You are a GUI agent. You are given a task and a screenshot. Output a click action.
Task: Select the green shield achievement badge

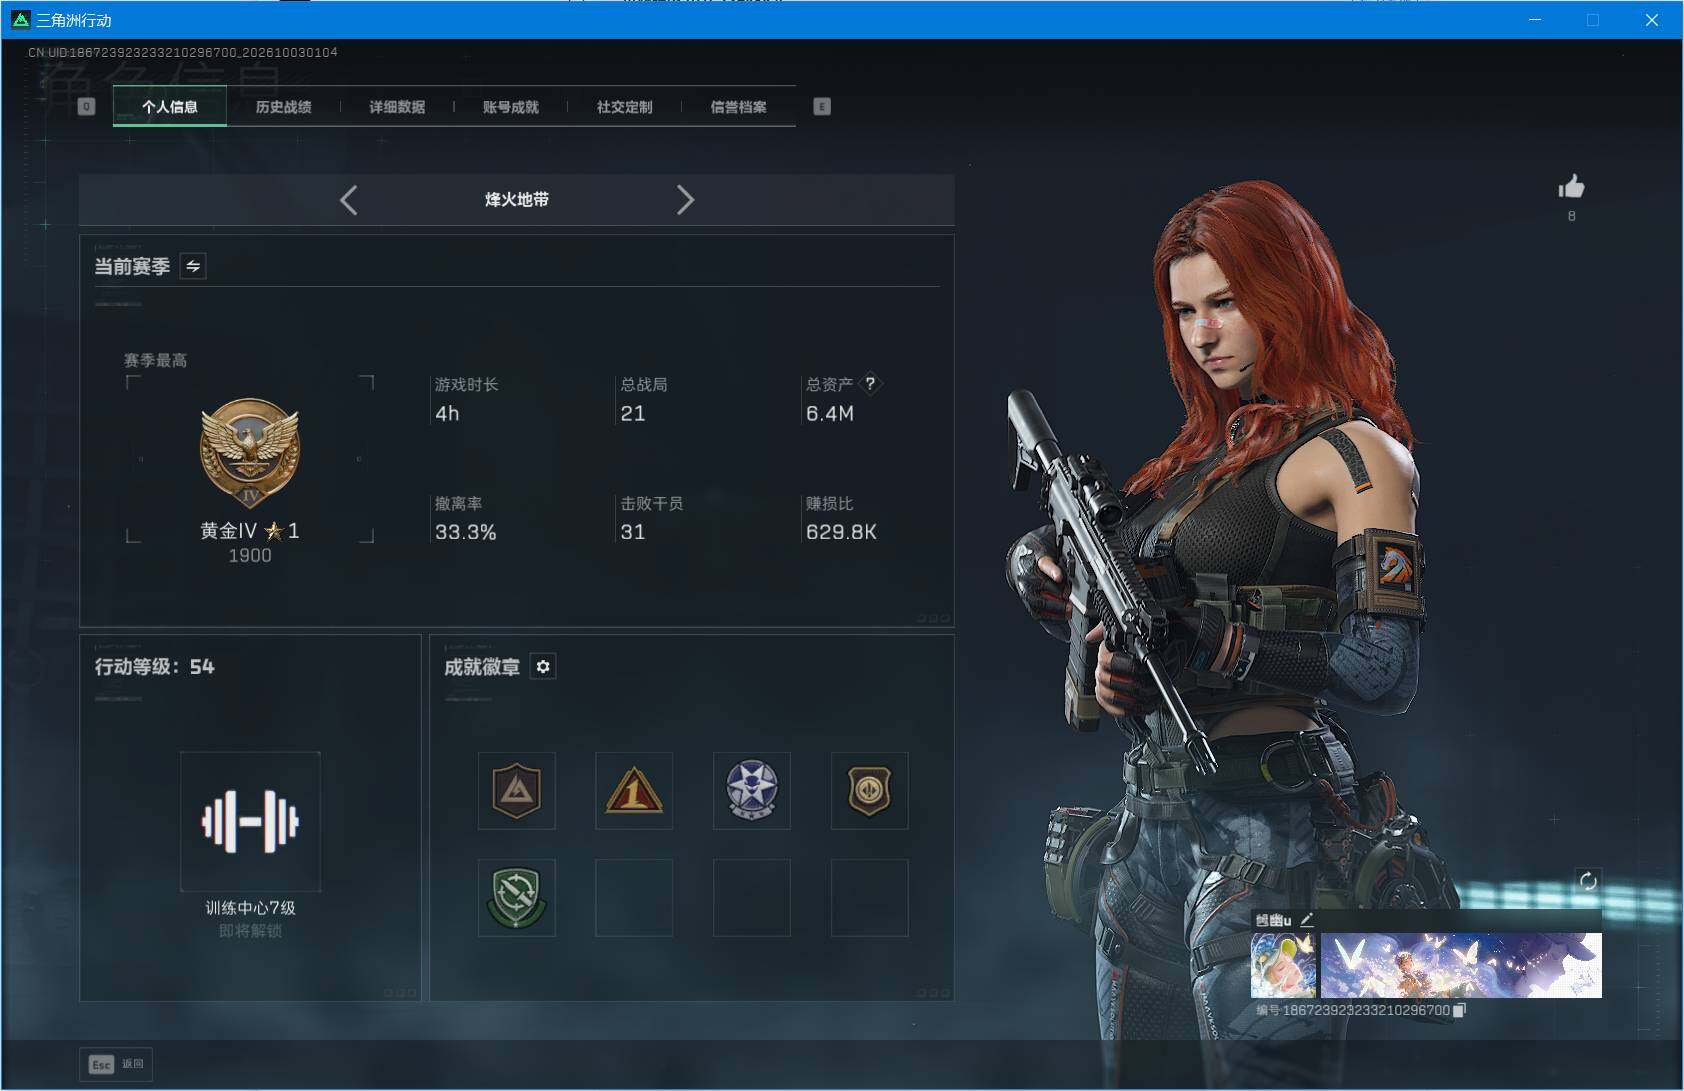tap(517, 898)
